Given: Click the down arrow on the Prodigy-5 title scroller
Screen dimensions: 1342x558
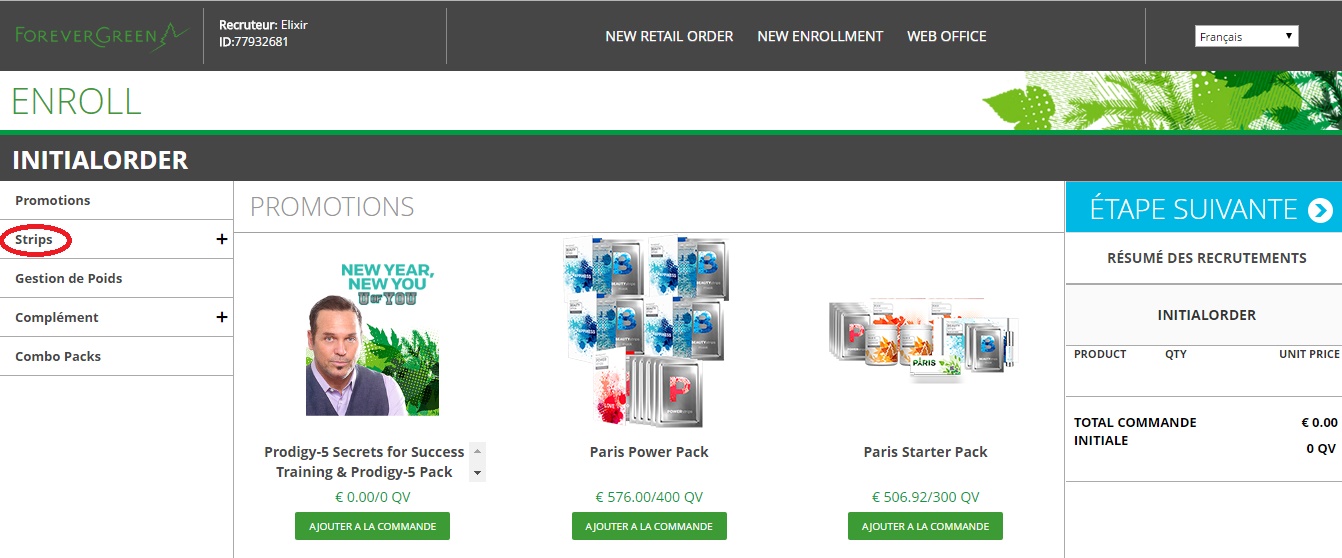Looking at the screenshot, I should click(x=477, y=472).
